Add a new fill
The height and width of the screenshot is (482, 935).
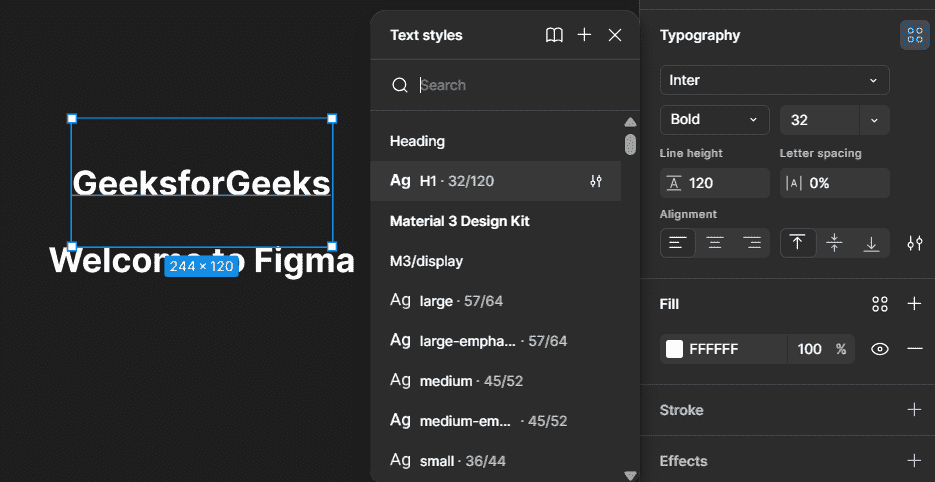pos(914,304)
